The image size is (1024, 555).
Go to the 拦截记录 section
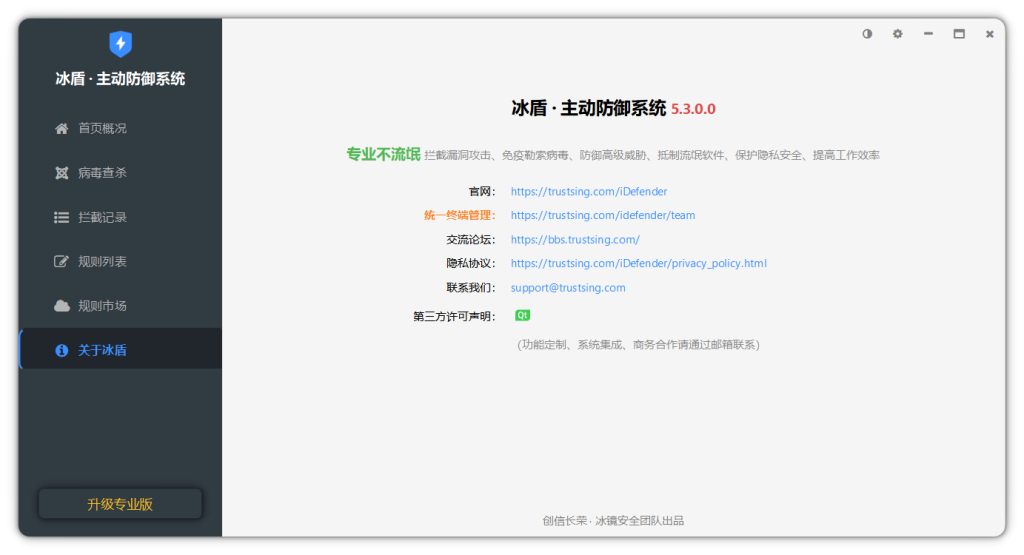click(x=102, y=217)
